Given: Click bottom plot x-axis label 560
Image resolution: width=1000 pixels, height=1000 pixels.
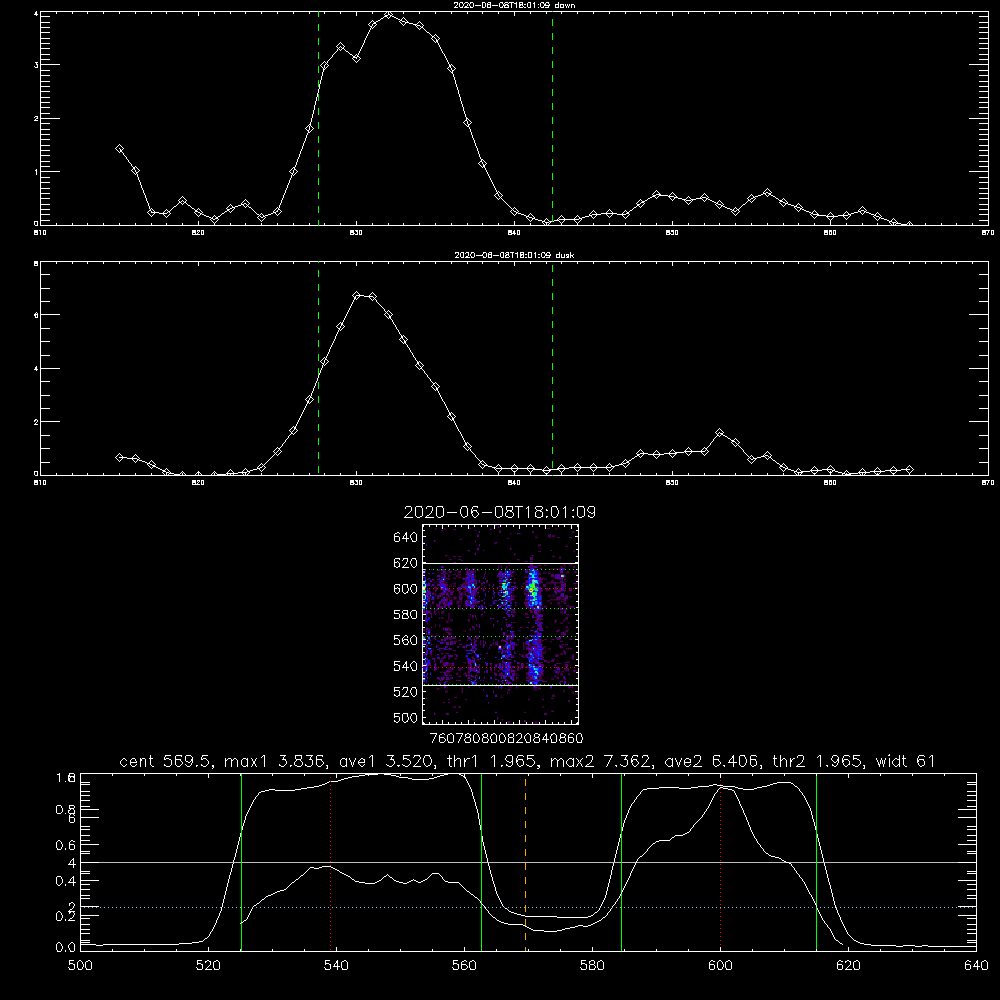Looking at the screenshot, I should tap(464, 966).
